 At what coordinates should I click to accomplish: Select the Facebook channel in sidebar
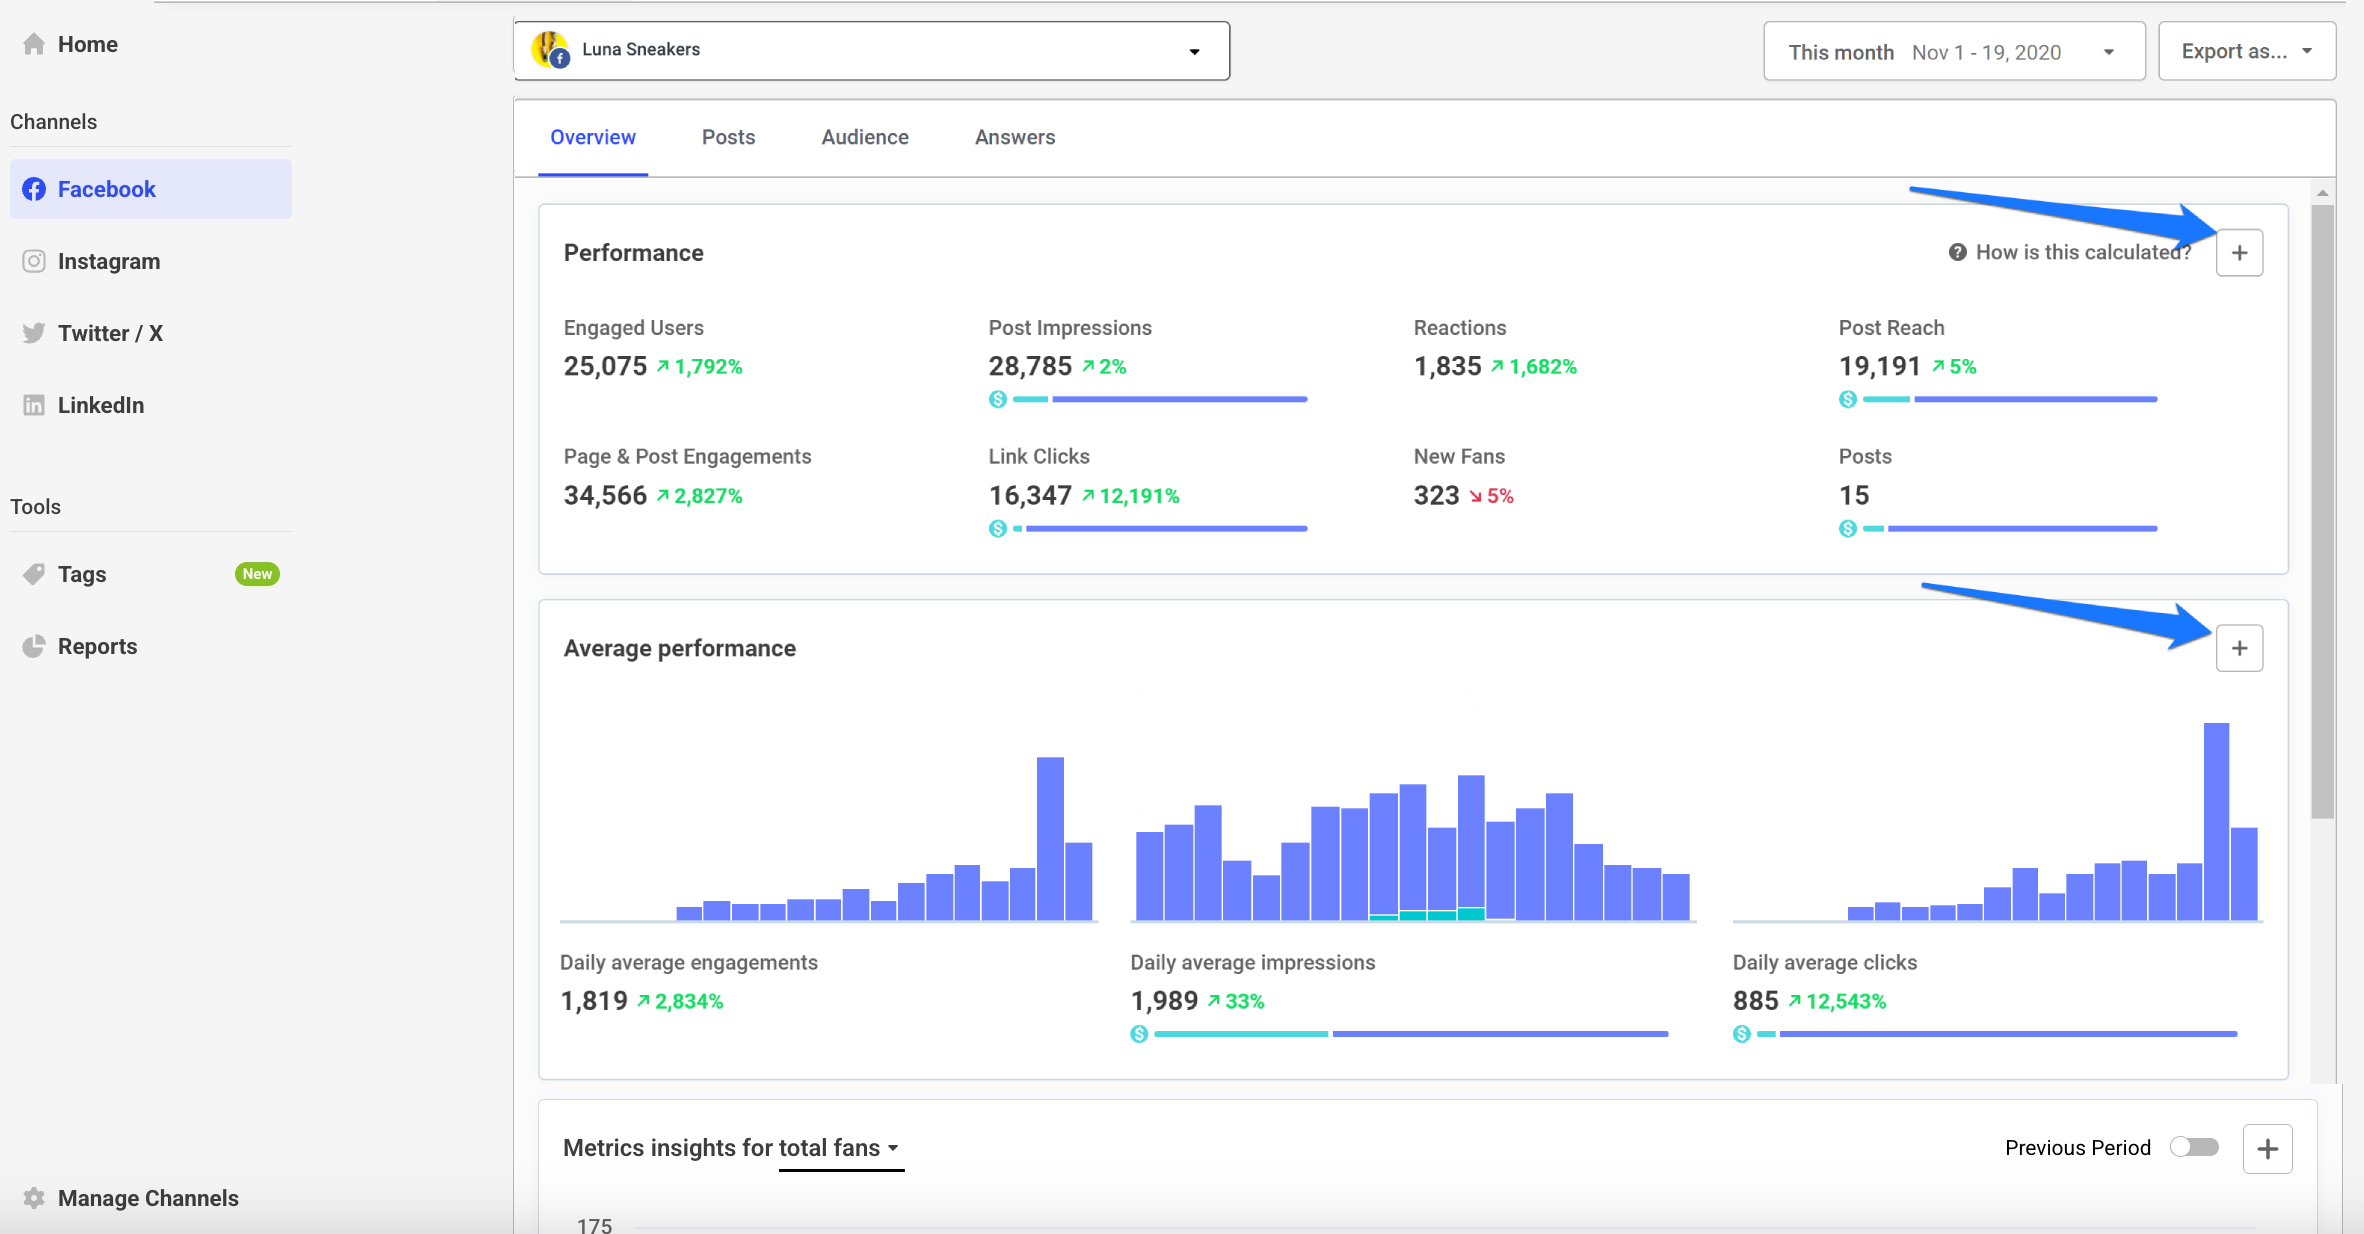click(x=105, y=188)
